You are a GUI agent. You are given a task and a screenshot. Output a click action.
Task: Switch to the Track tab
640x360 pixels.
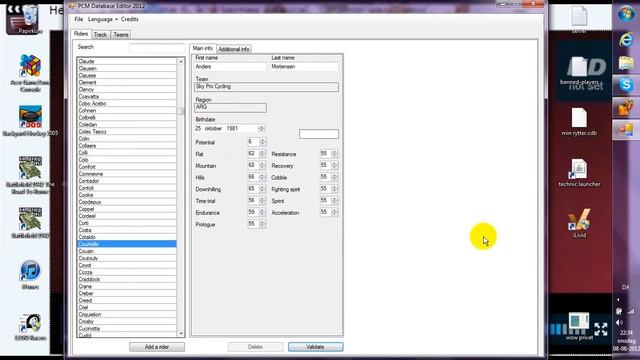pos(100,35)
